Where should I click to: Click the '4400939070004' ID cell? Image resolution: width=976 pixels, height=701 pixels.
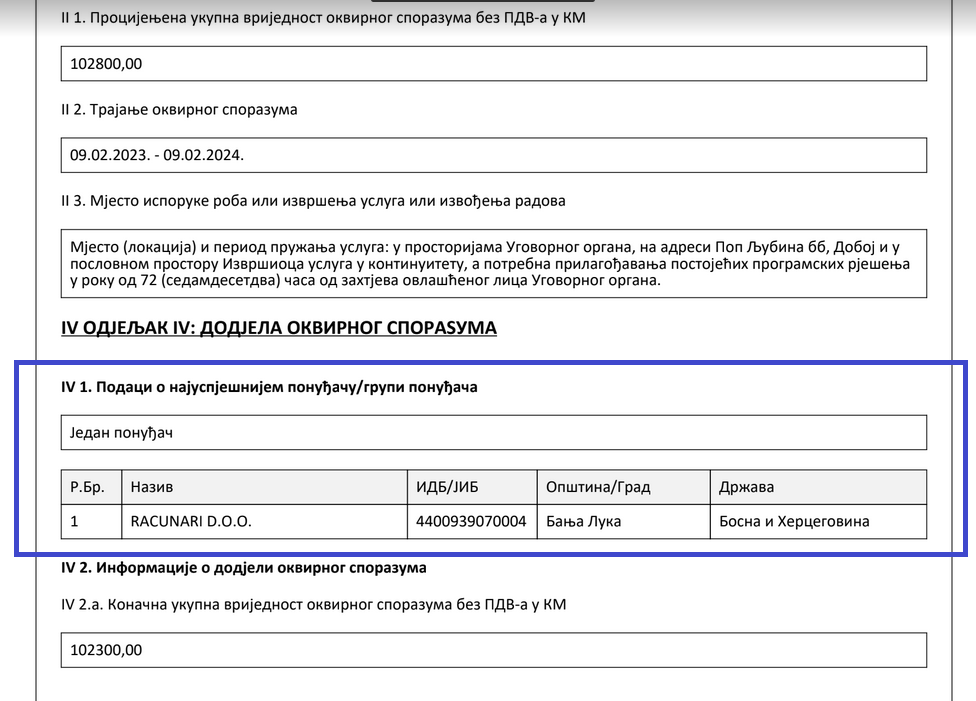coord(472,521)
